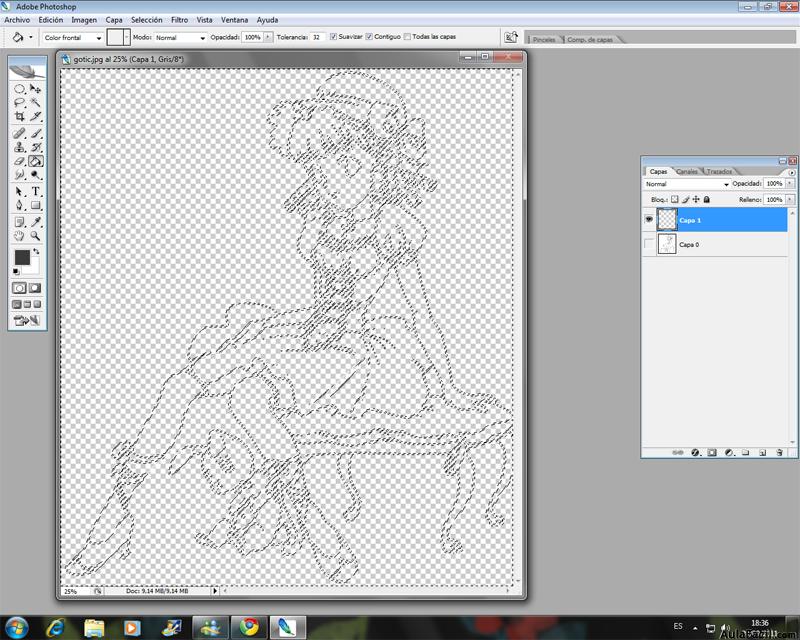Image resolution: width=800 pixels, height=640 pixels.
Task: Select the Brush tool
Action: 36,134
